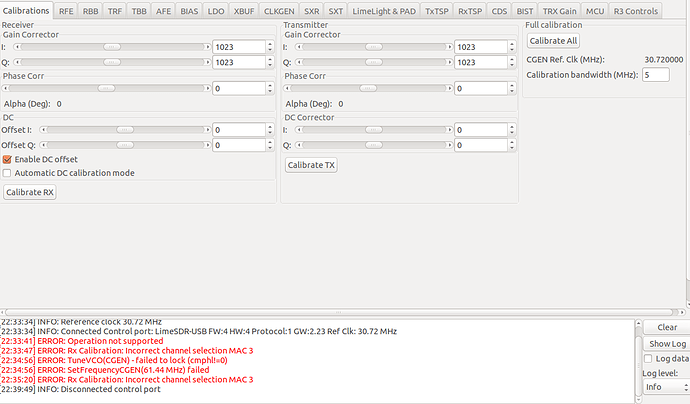Switch to the RFE tab
The height and width of the screenshot is (404, 690).
66,11
